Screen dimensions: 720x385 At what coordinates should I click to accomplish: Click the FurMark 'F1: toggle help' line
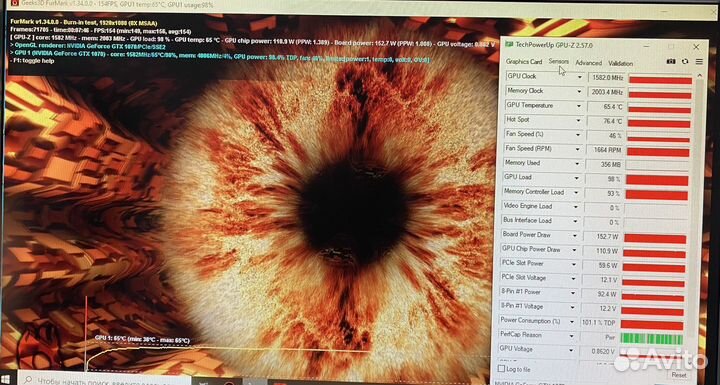coord(32,61)
